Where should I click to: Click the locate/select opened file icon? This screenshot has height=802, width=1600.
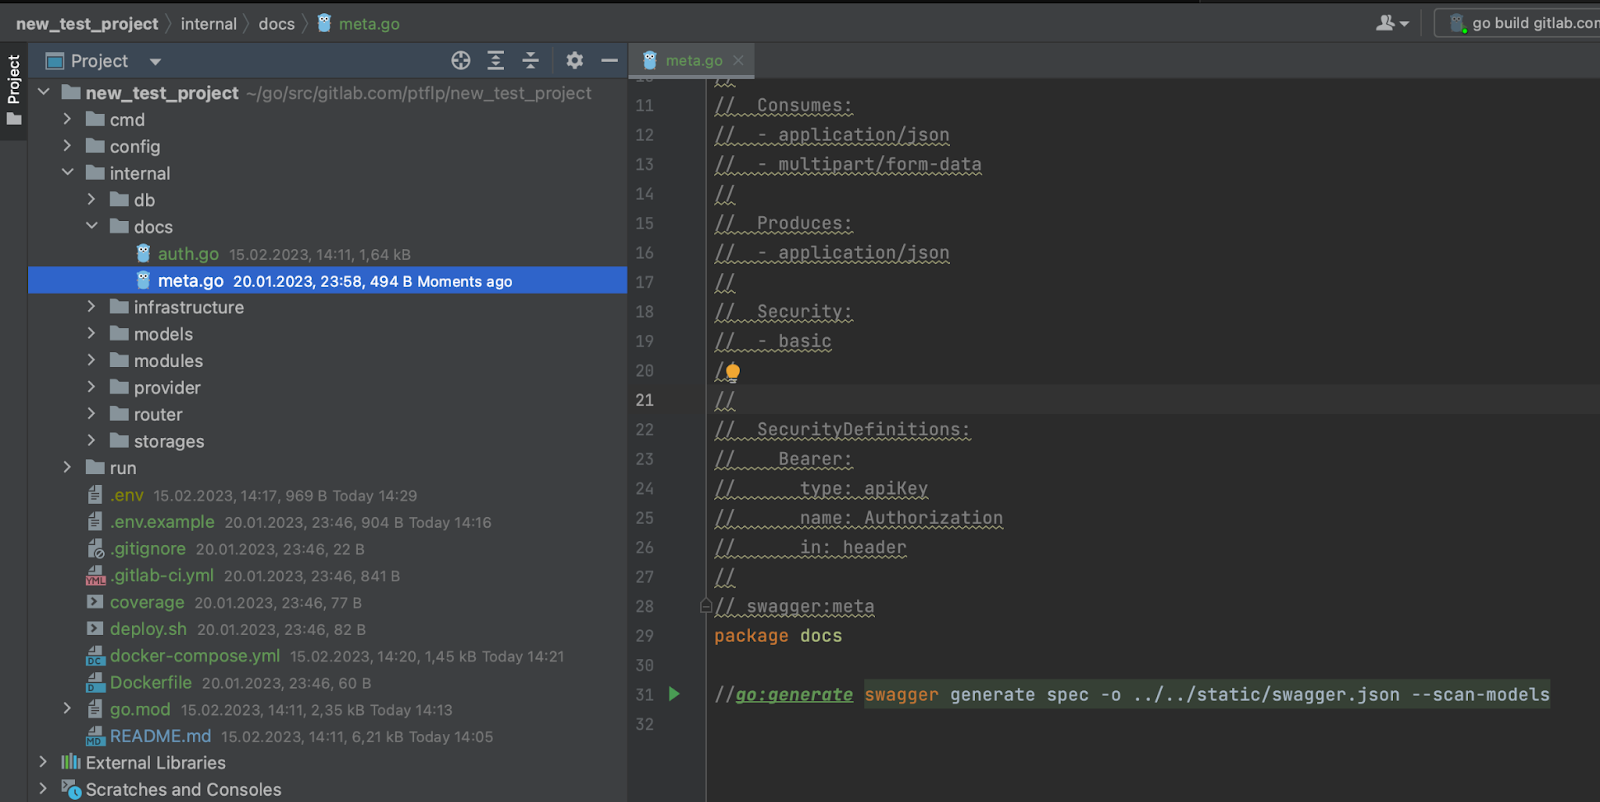point(460,61)
